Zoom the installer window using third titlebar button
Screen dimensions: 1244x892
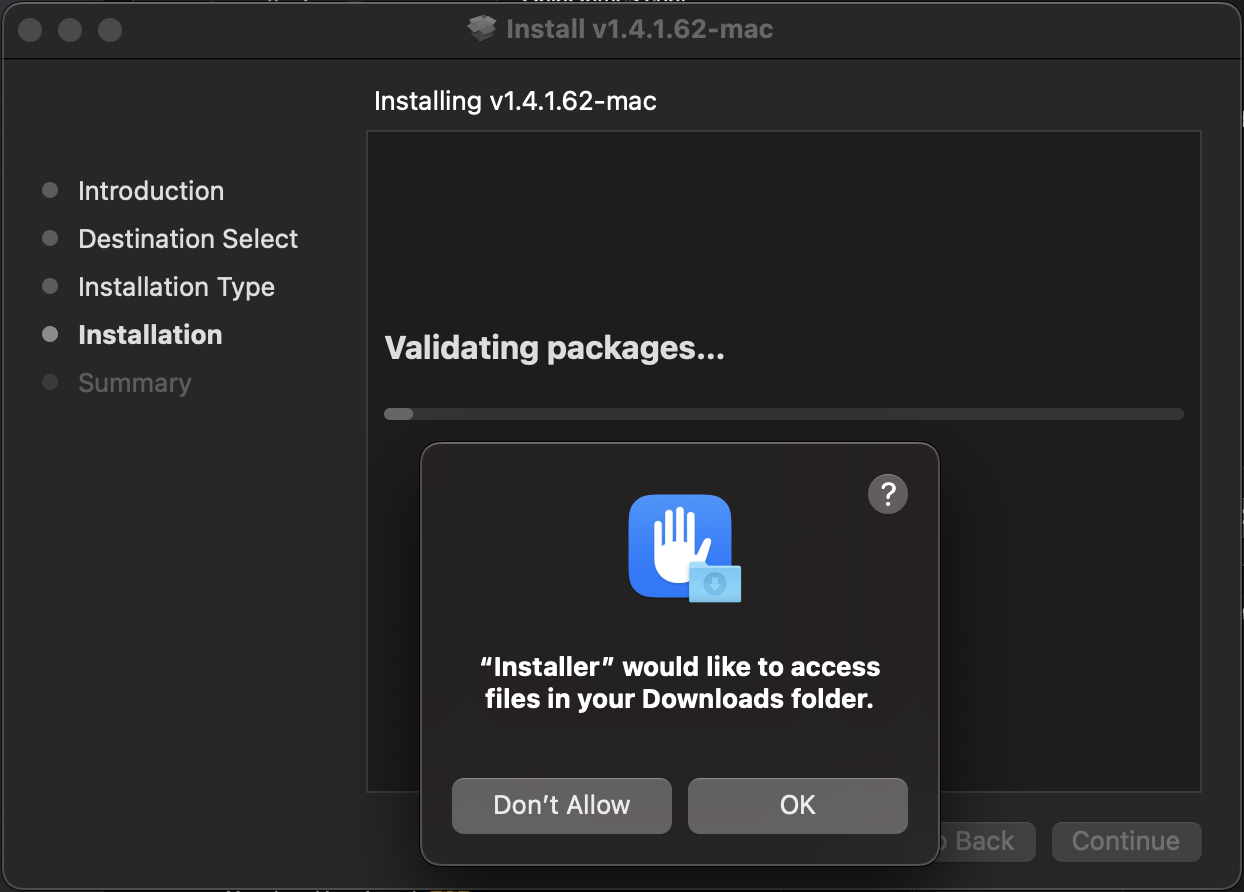coord(110,30)
